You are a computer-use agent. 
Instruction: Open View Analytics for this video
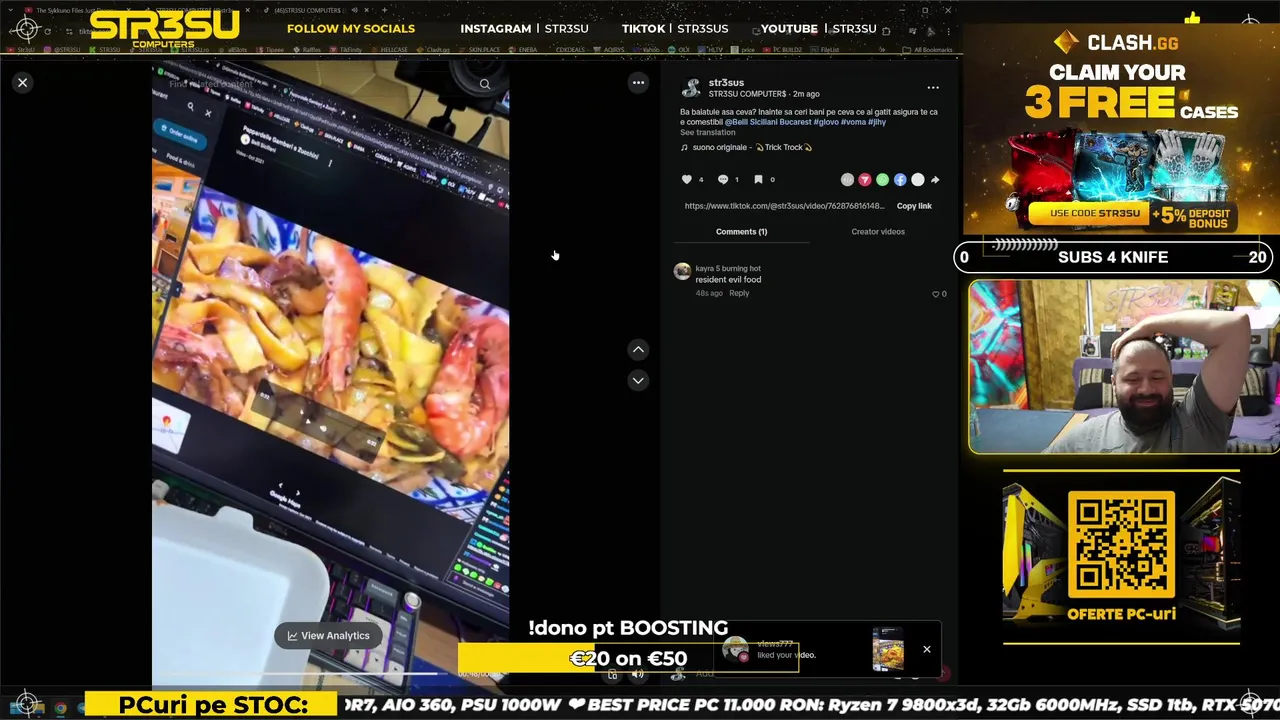(328, 636)
